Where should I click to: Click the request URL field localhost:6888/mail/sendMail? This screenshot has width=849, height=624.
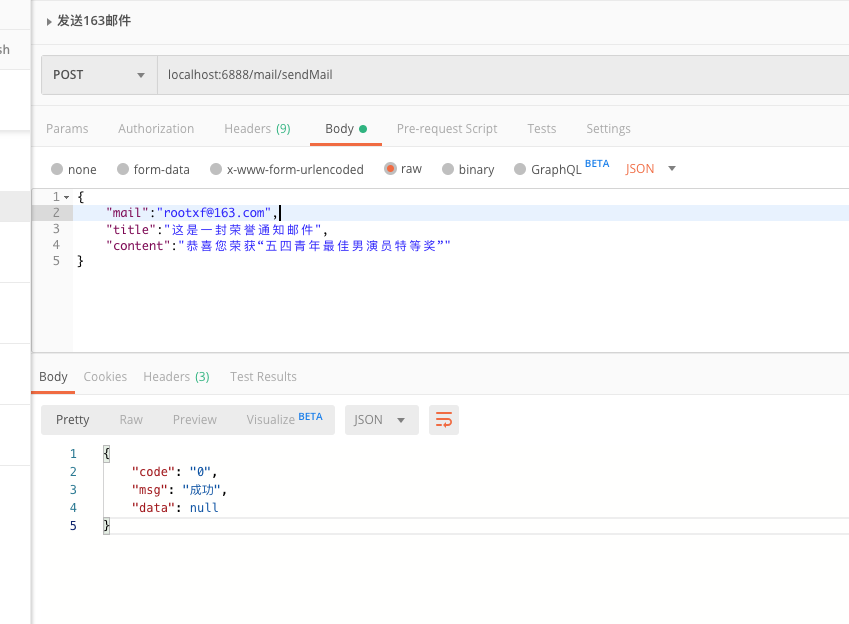[x=503, y=75]
